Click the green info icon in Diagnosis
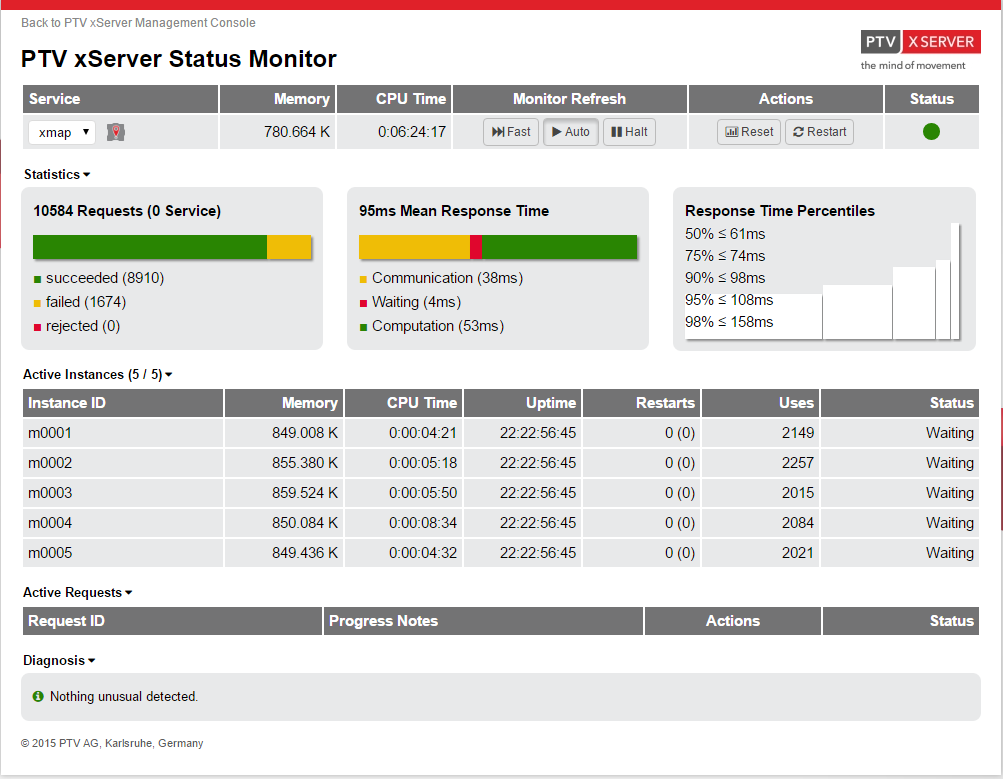 [x=38, y=696]
